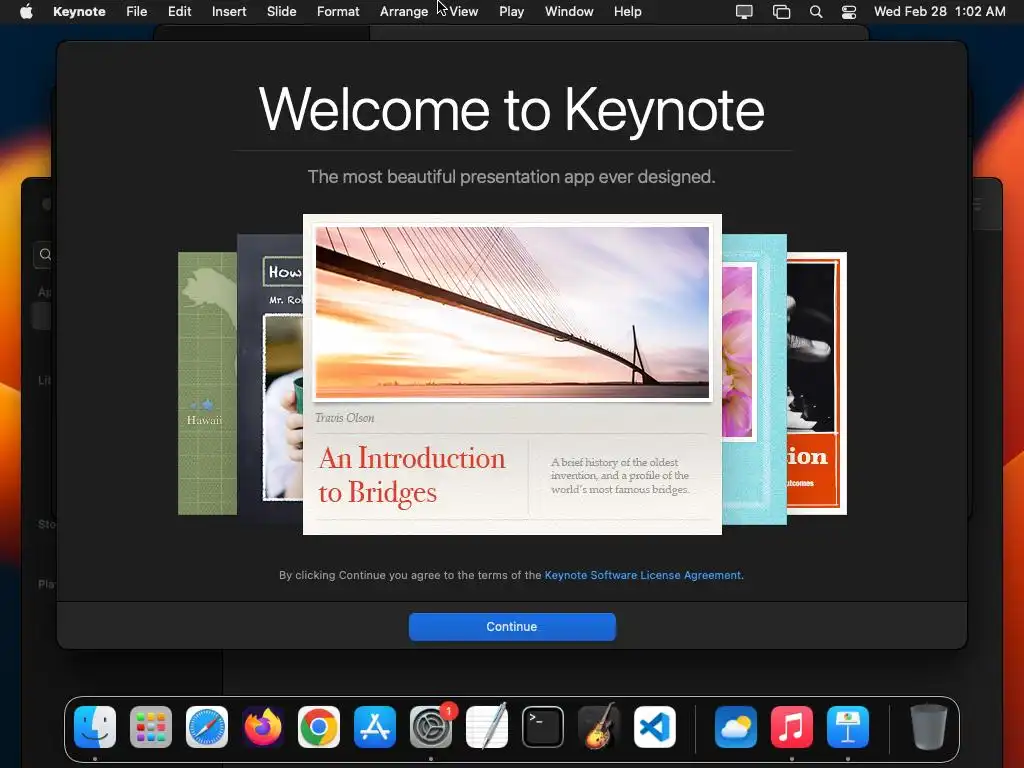Select the Introduction to Bridges theme preview
The width and height of the screenshot is (1024, 768).
click(512, 374)
